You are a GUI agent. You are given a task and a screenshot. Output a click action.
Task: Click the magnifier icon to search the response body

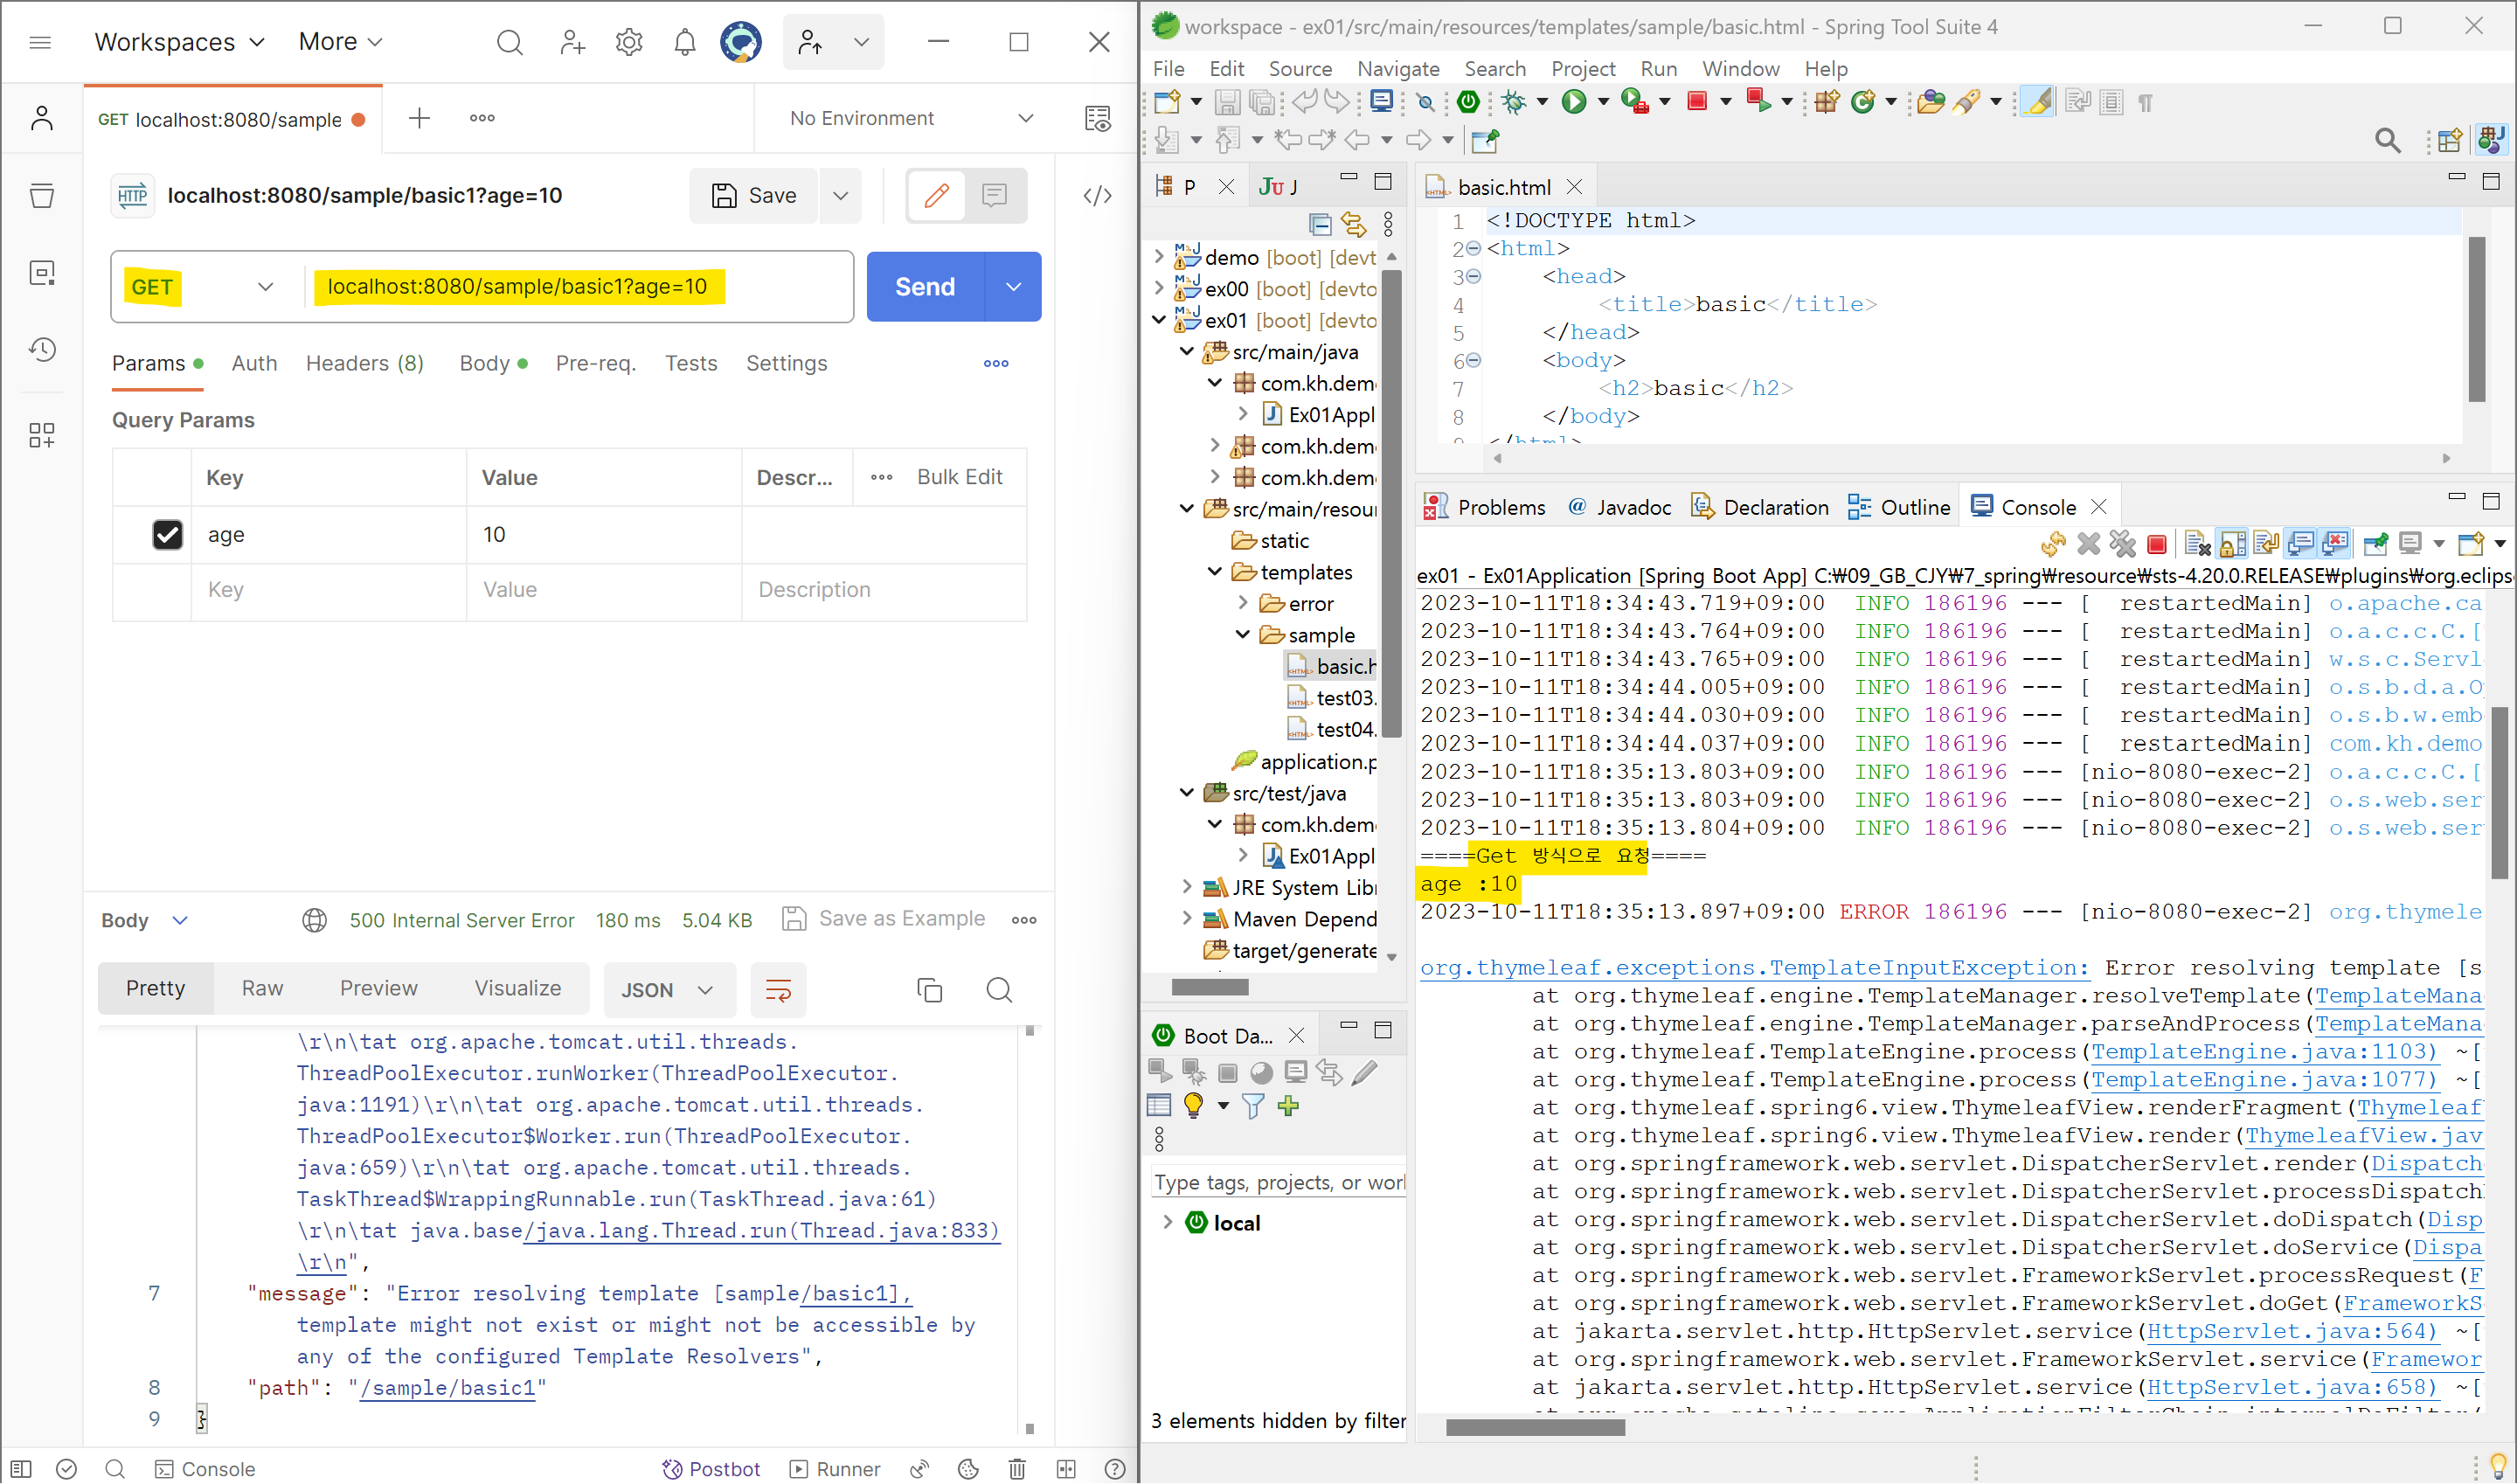click(x=999, y=990)
